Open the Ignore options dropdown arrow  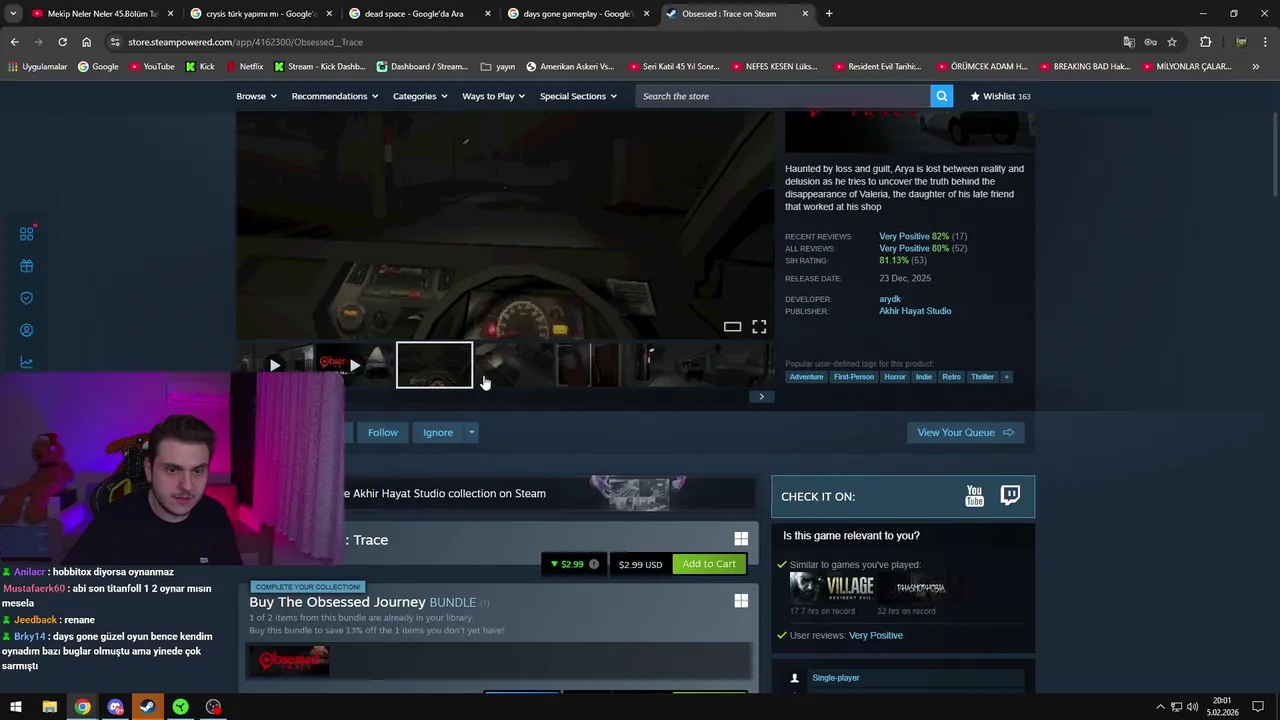471,432
